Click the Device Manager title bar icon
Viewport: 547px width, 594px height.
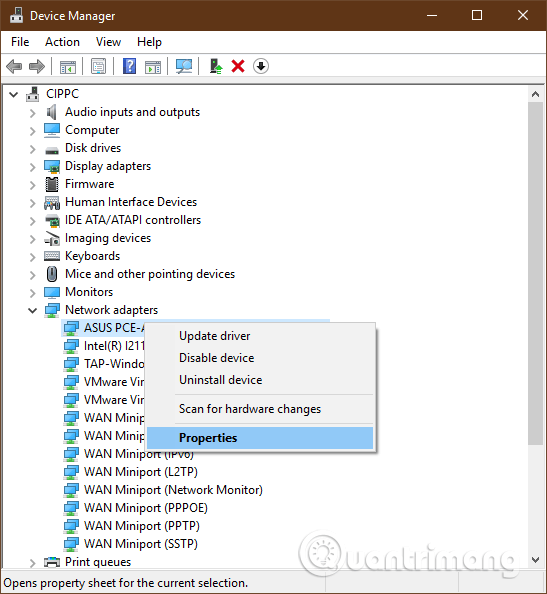(x=16, y=15)
